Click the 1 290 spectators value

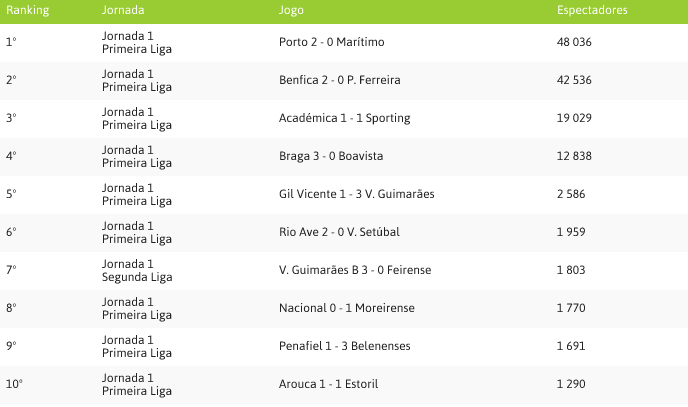pyautogui.click(x=571, y=384)
